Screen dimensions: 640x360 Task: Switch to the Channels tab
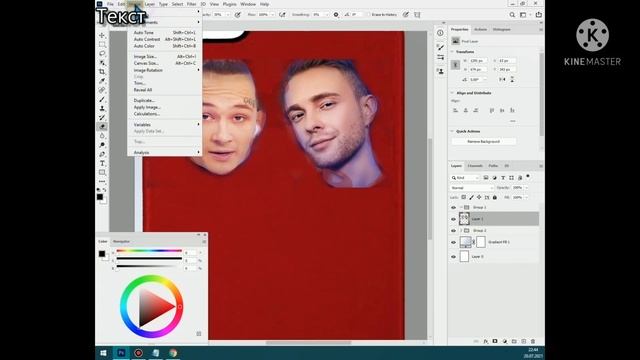coord(475,166)
